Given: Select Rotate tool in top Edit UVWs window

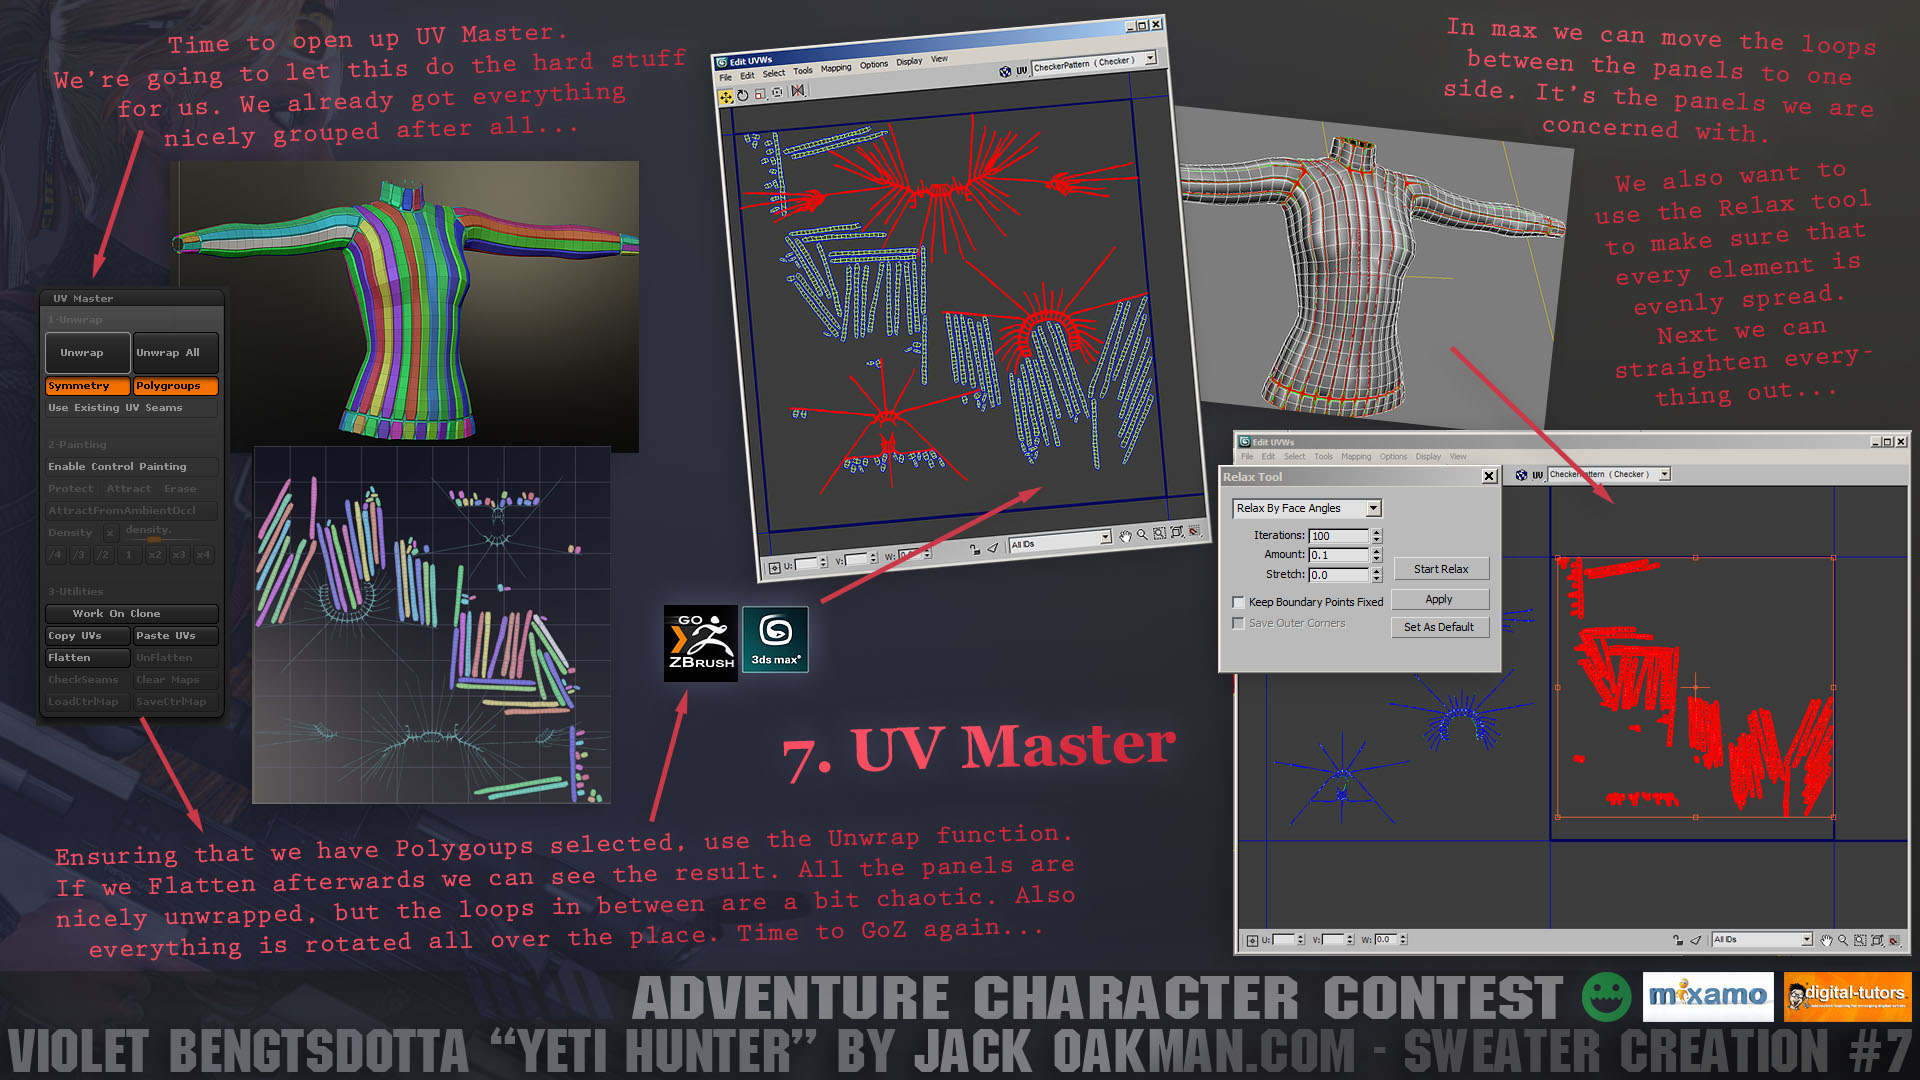Looking at the screenshot, I should [x=743, y=95].
